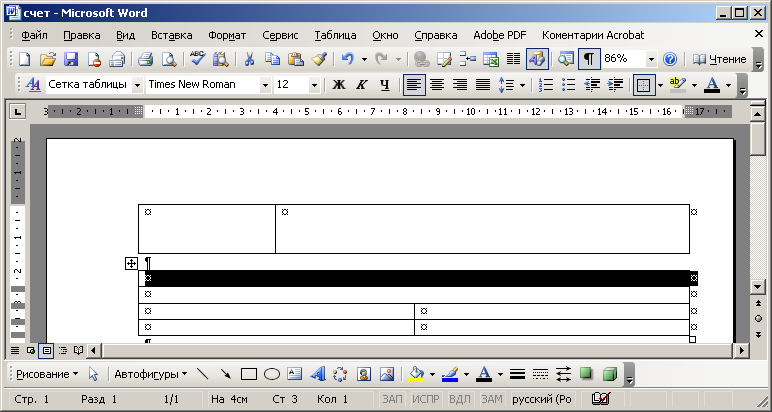Open the Columns layout icon
Viewport: 772px width, 412px height.
coord(514,60)
